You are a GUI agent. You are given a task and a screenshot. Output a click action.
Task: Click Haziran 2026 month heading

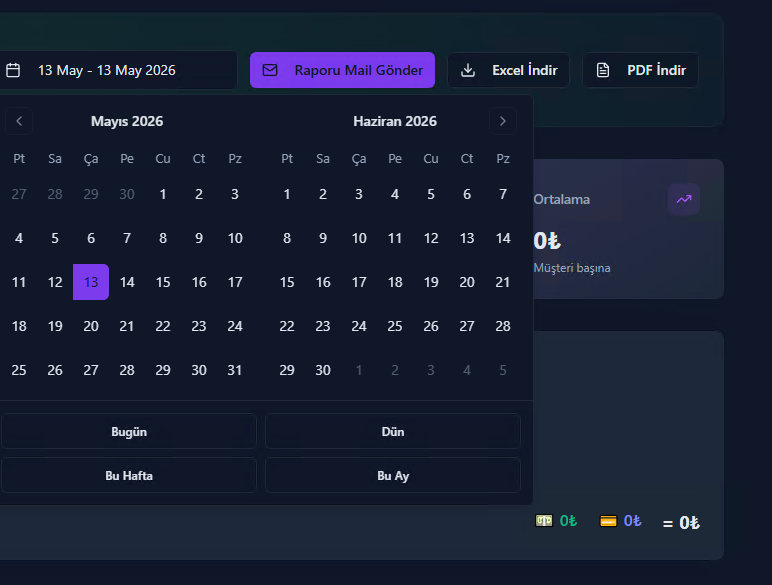click(395, 121)
